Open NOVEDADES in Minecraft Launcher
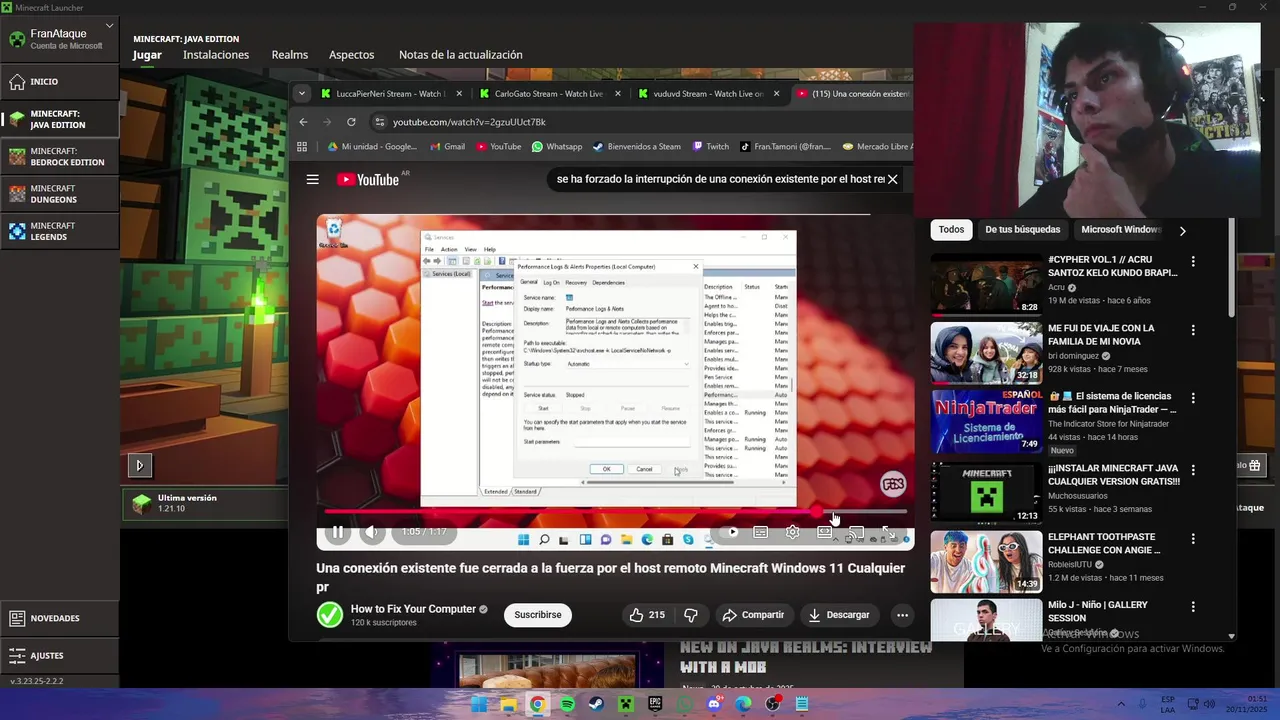 tap(59, 618)
